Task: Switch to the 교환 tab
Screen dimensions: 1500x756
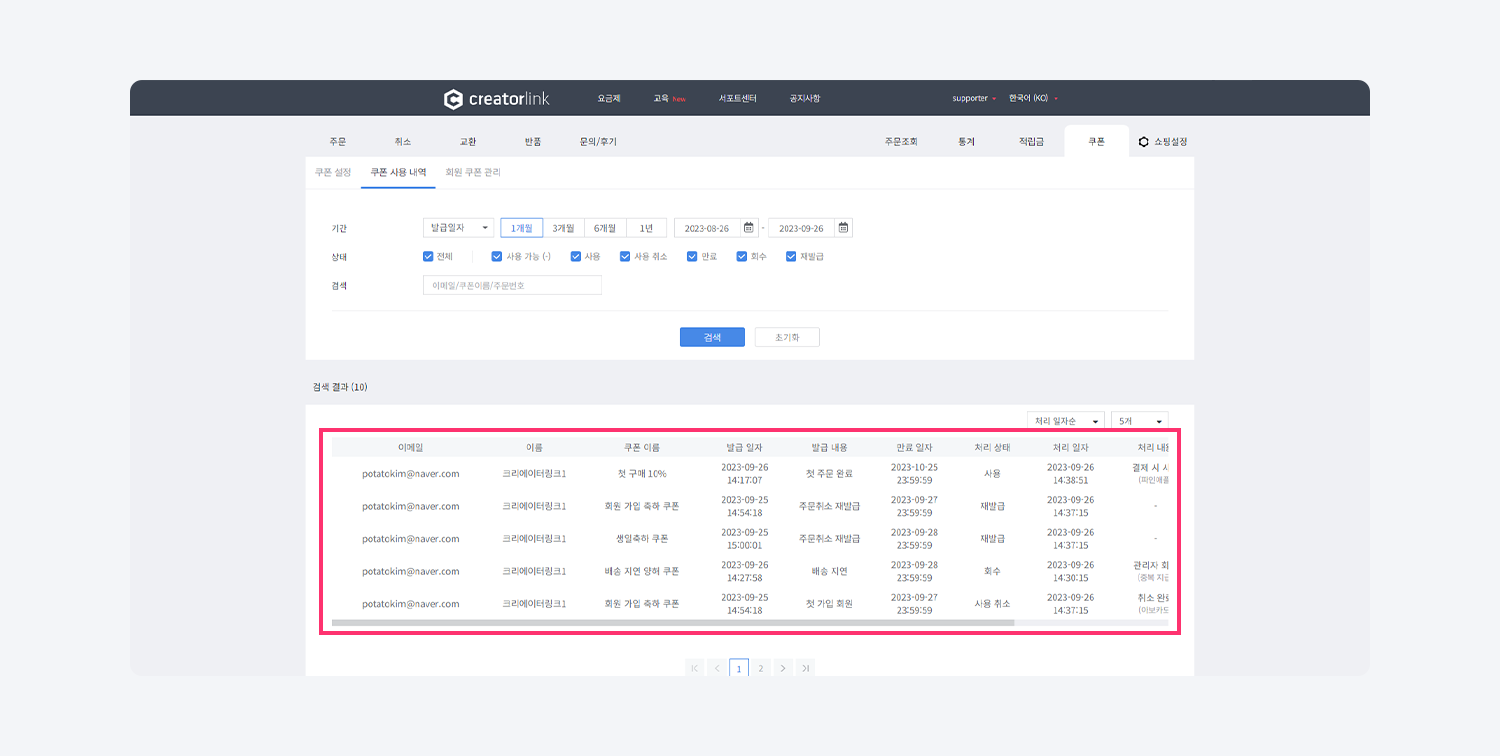Action: point(468,142)
